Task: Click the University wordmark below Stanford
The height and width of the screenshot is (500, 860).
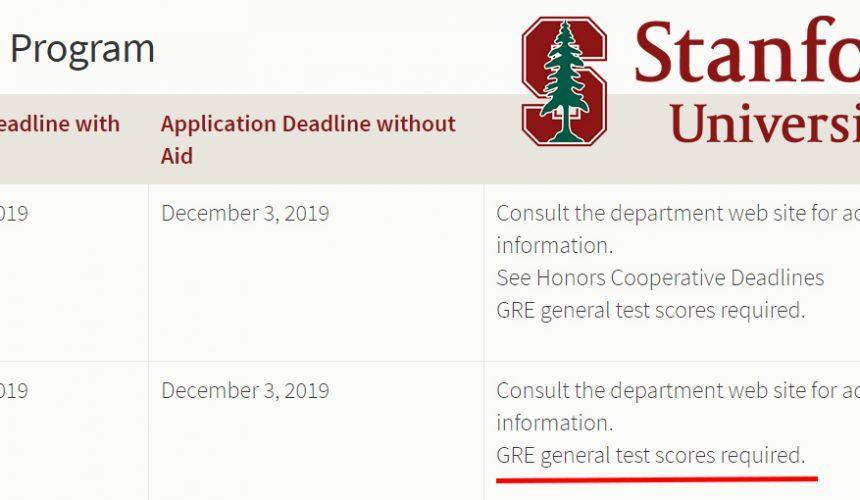Action: [x=765, y=123]
